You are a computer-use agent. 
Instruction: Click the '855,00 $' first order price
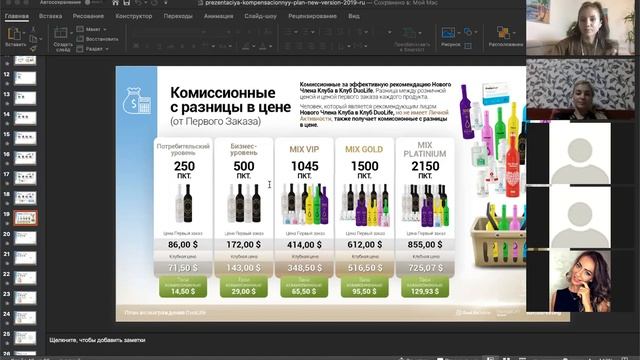click(x=425, y=244)
